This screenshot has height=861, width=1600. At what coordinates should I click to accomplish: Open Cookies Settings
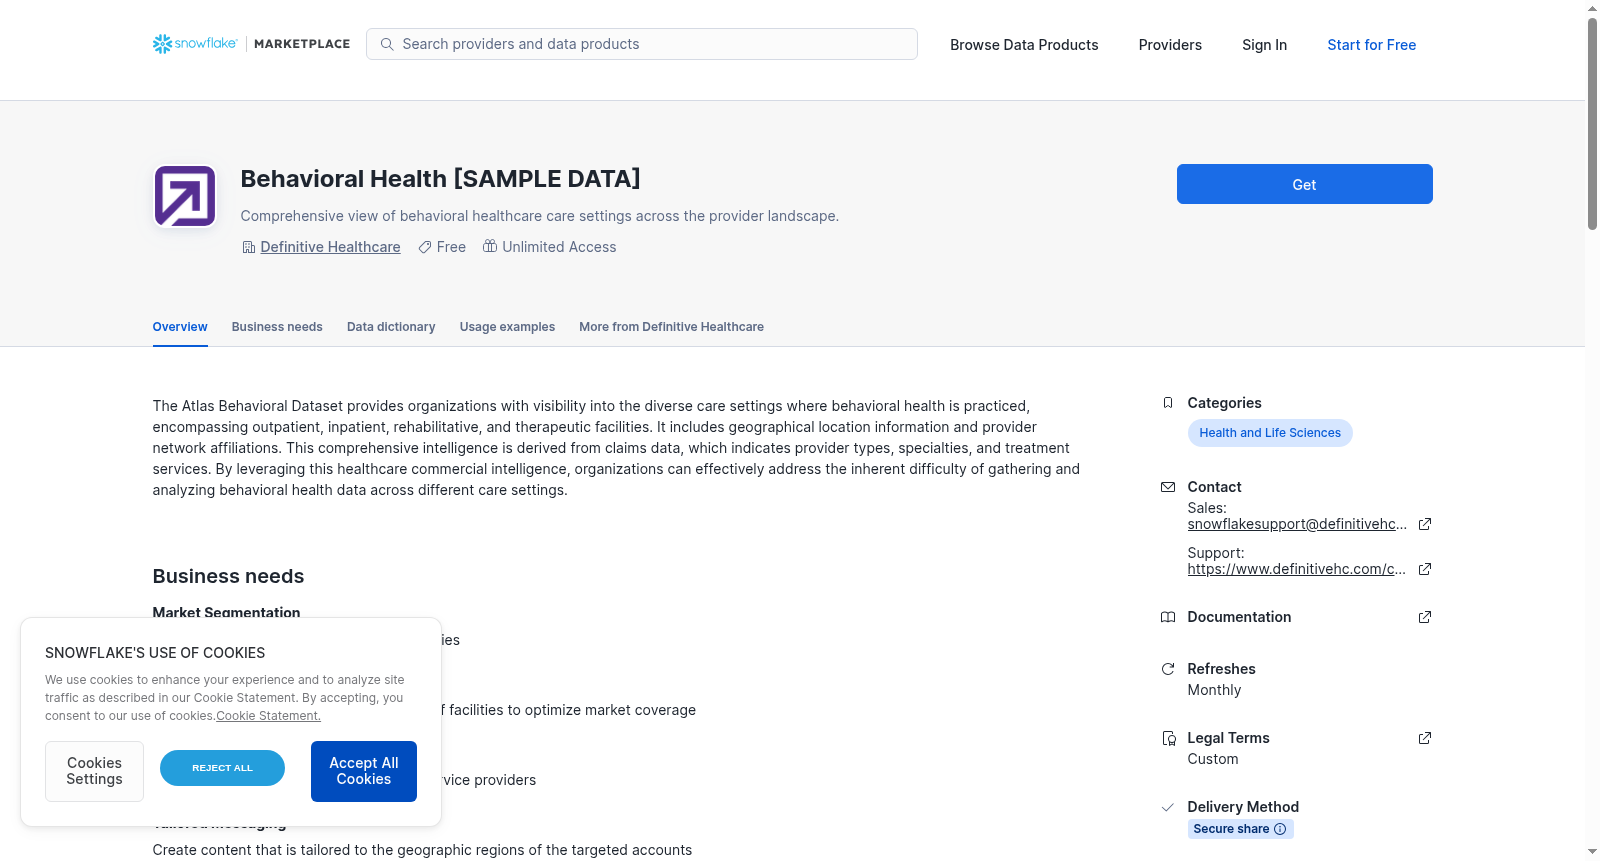94,771
